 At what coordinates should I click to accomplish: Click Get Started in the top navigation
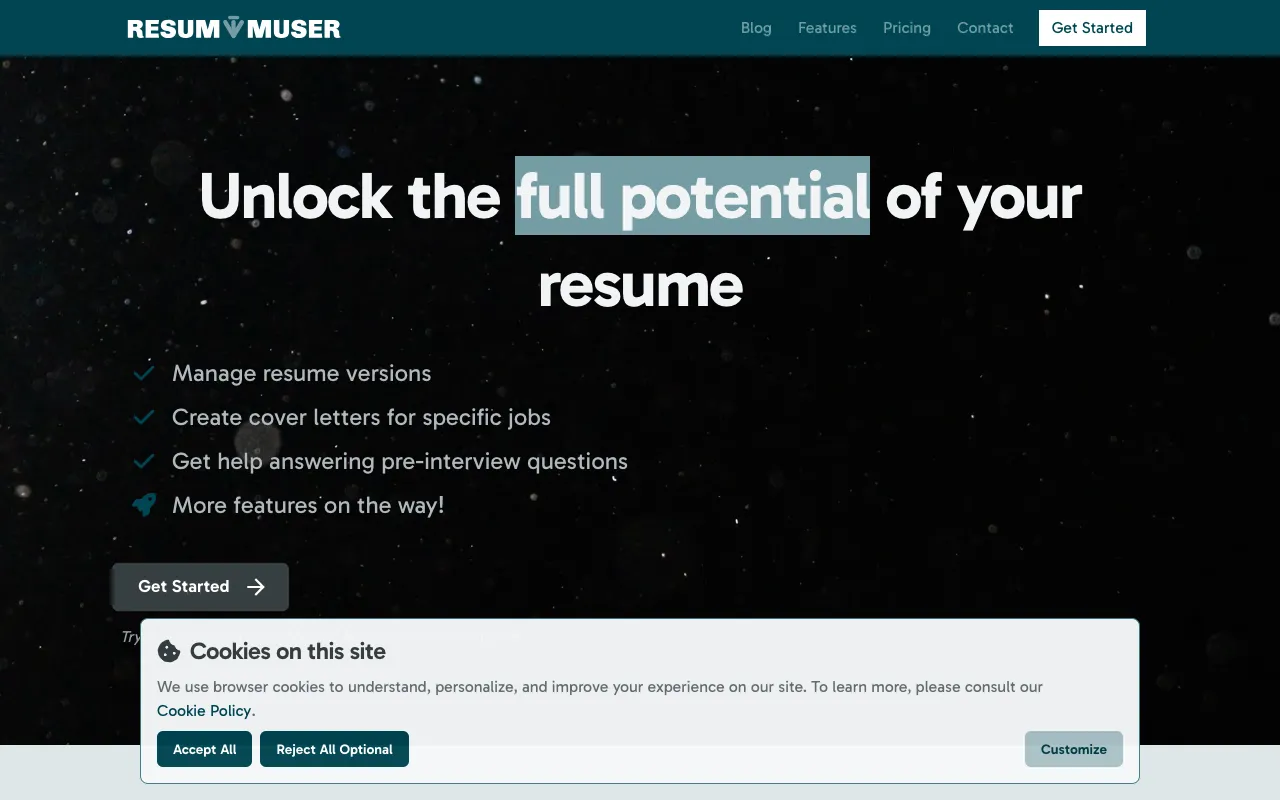(1092, 28)
